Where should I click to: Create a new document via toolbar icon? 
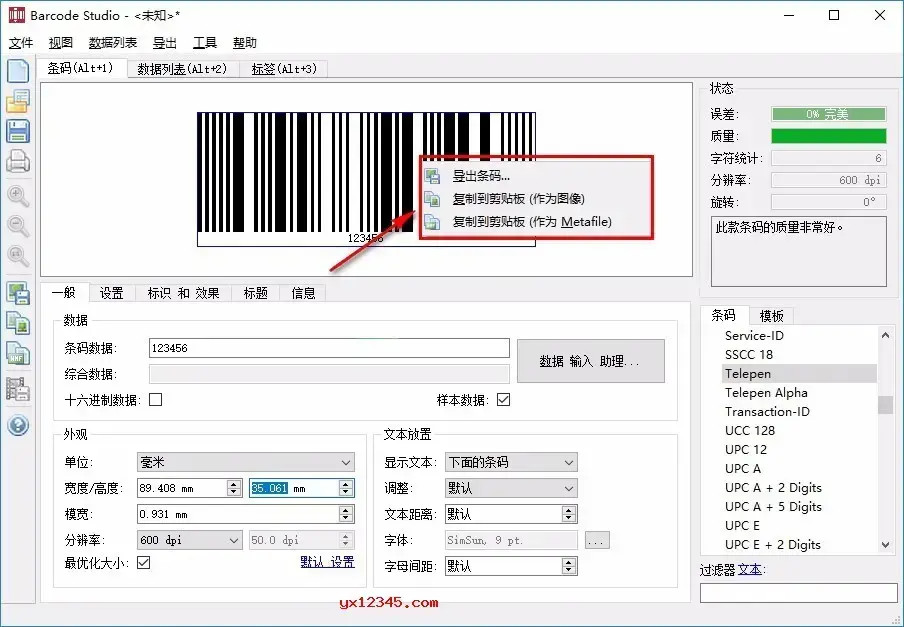18,71
